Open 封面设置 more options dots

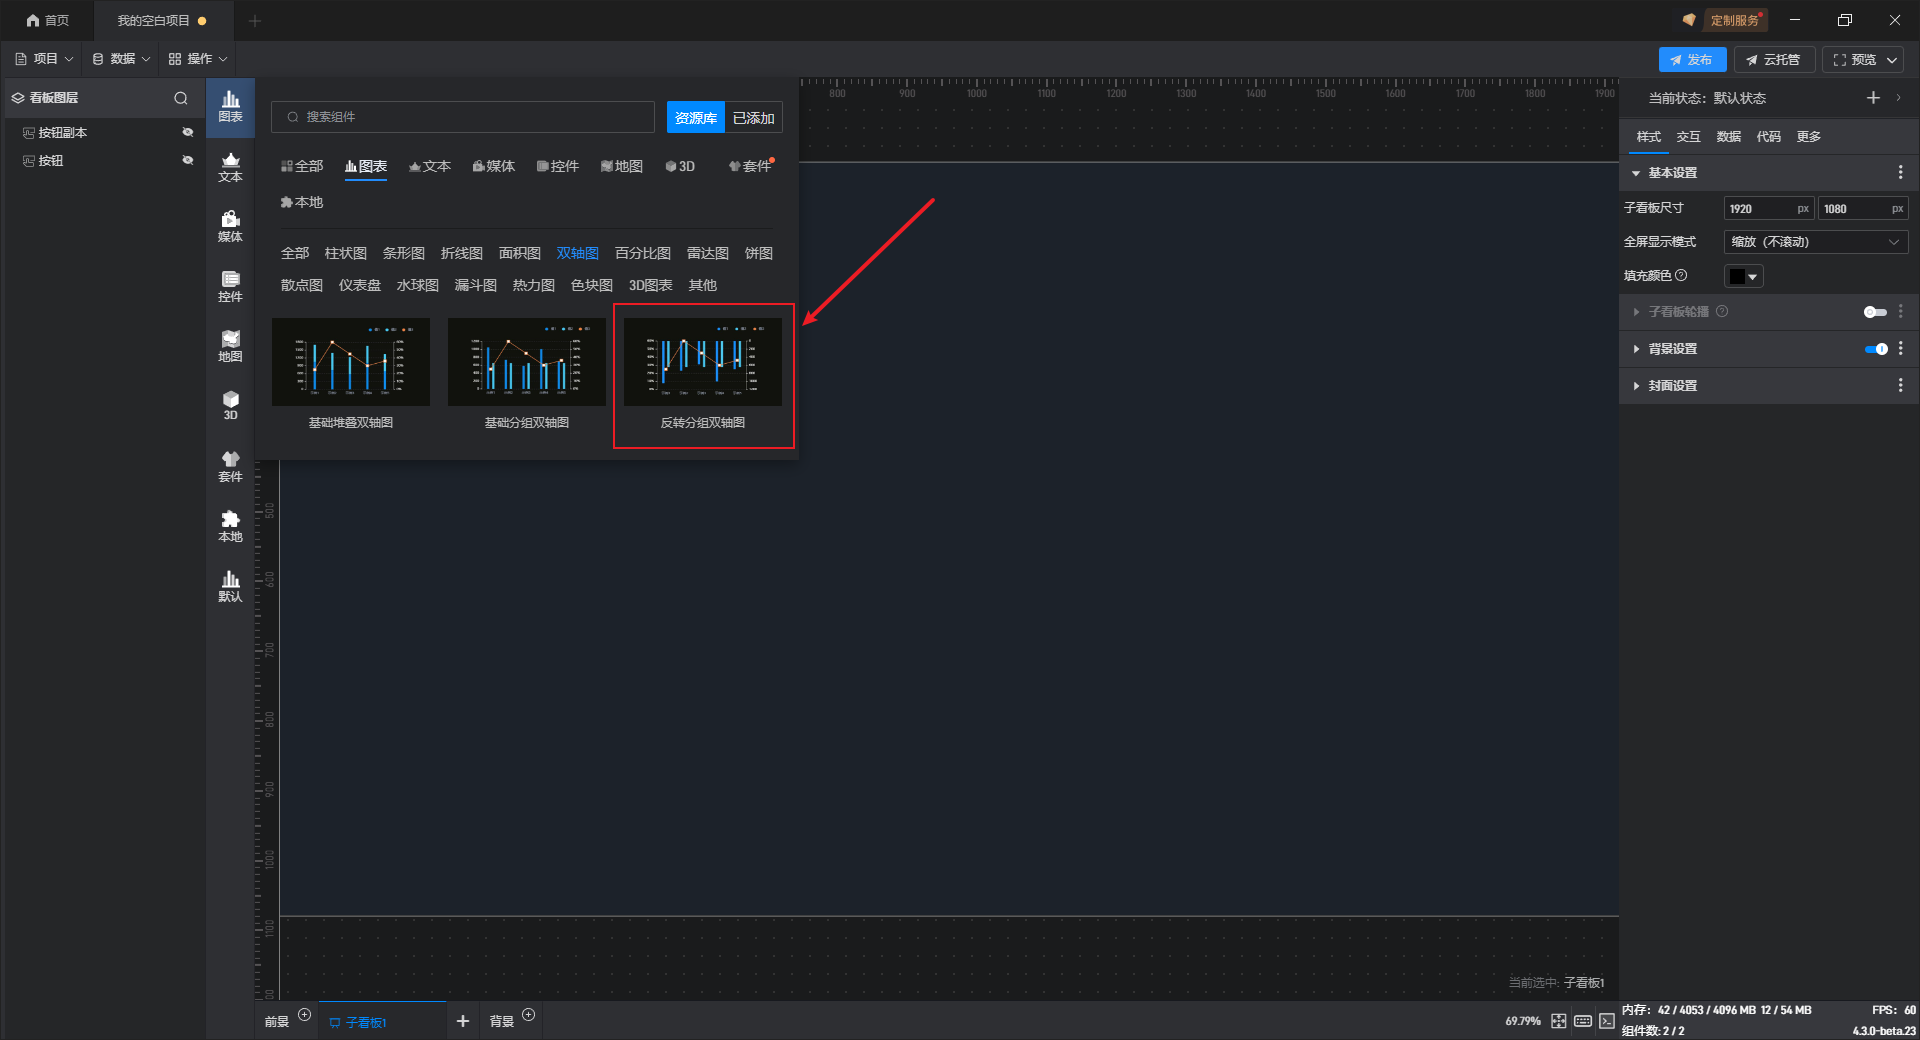click(x=1900, y=386)
